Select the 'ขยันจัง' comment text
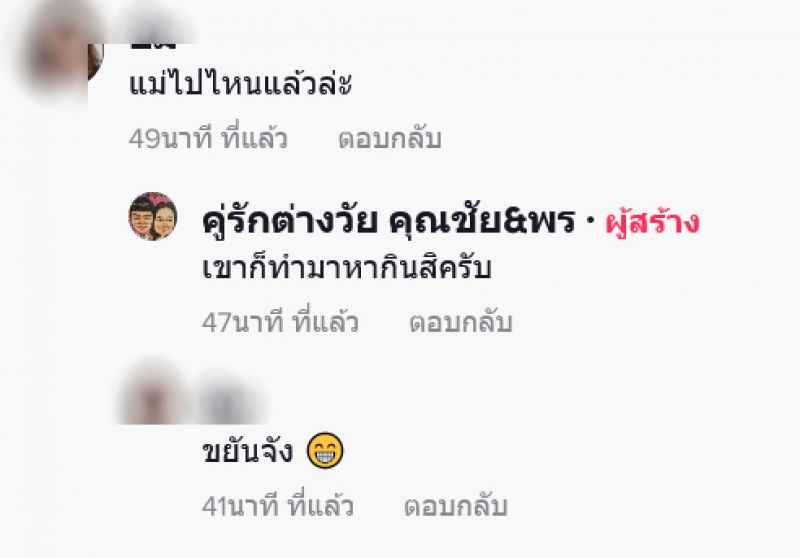800x558 pixels. point(247,451)
